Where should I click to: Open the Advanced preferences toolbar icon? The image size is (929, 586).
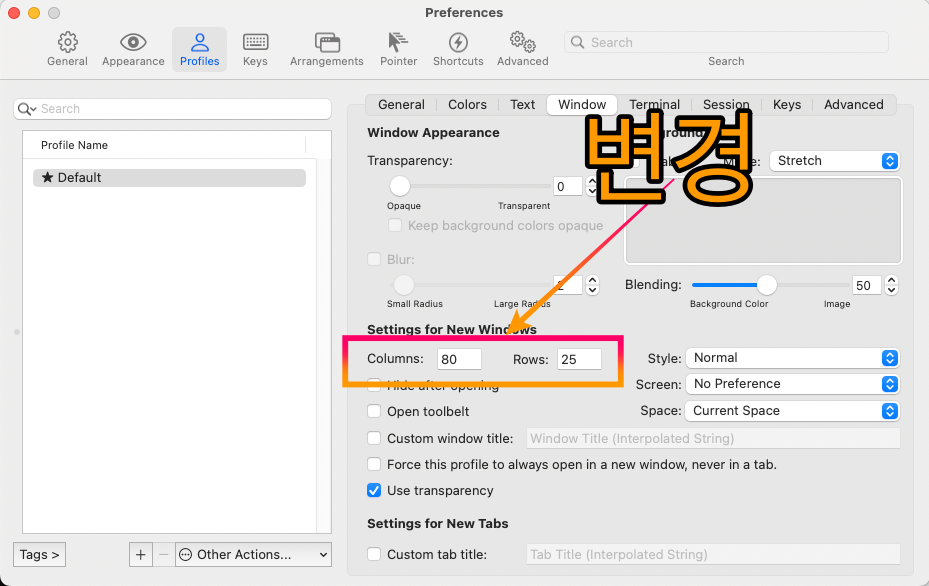click(x=523, y=49)
